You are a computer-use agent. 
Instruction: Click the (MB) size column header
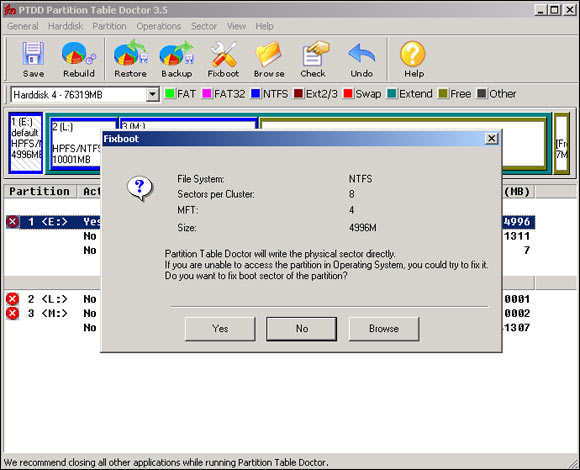pos(518,191)
